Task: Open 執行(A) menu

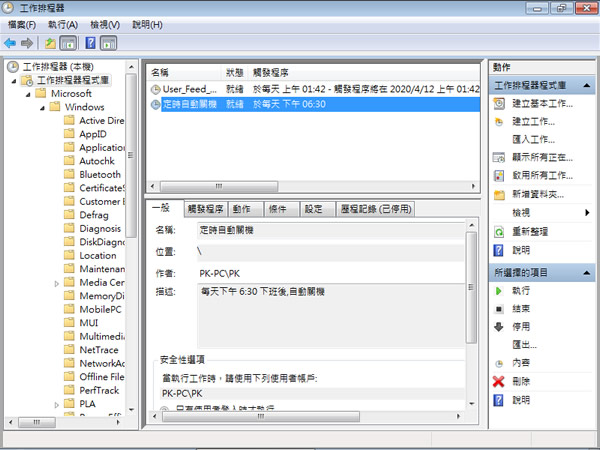Action: point(63,25)
